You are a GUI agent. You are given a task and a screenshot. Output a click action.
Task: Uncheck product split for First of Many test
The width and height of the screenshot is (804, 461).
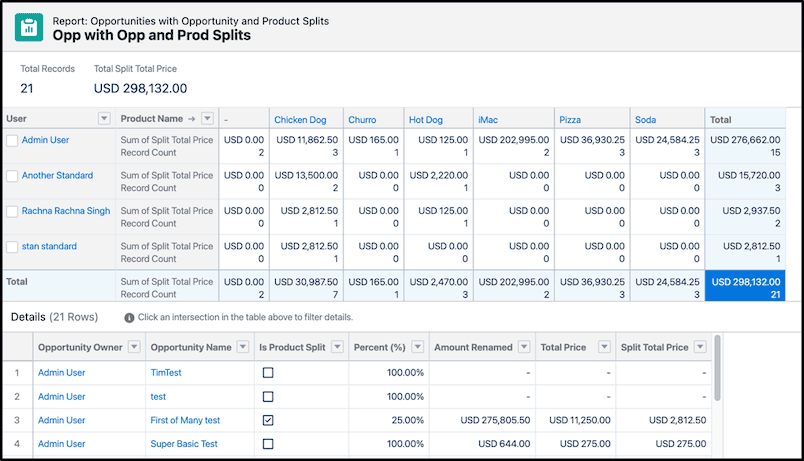pos(268,420)
